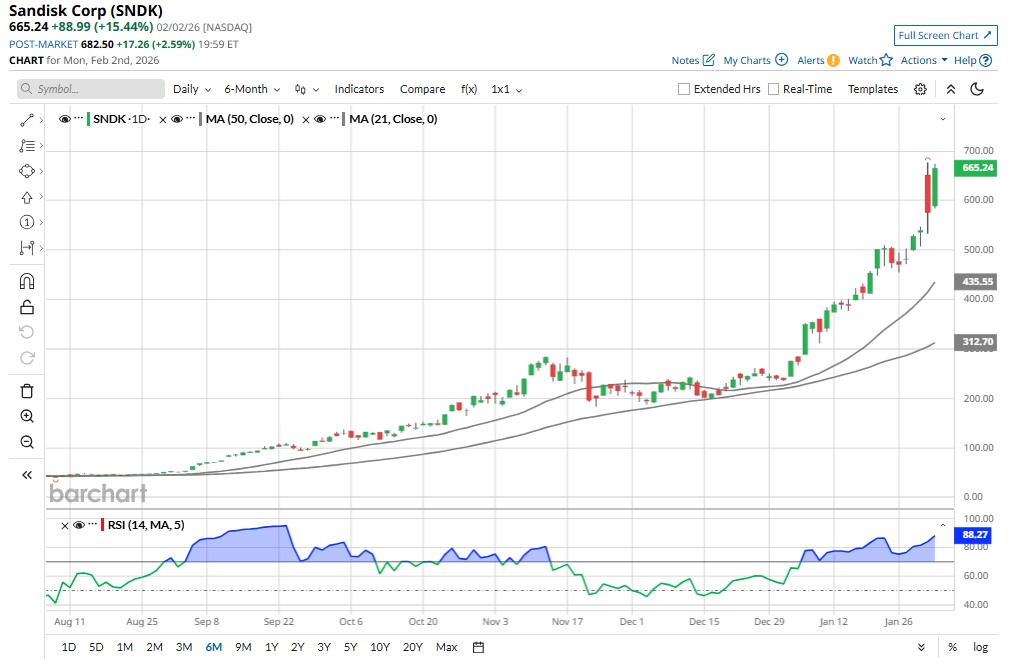Select the 20Y range
The image size is (1015, 666).
412,647
